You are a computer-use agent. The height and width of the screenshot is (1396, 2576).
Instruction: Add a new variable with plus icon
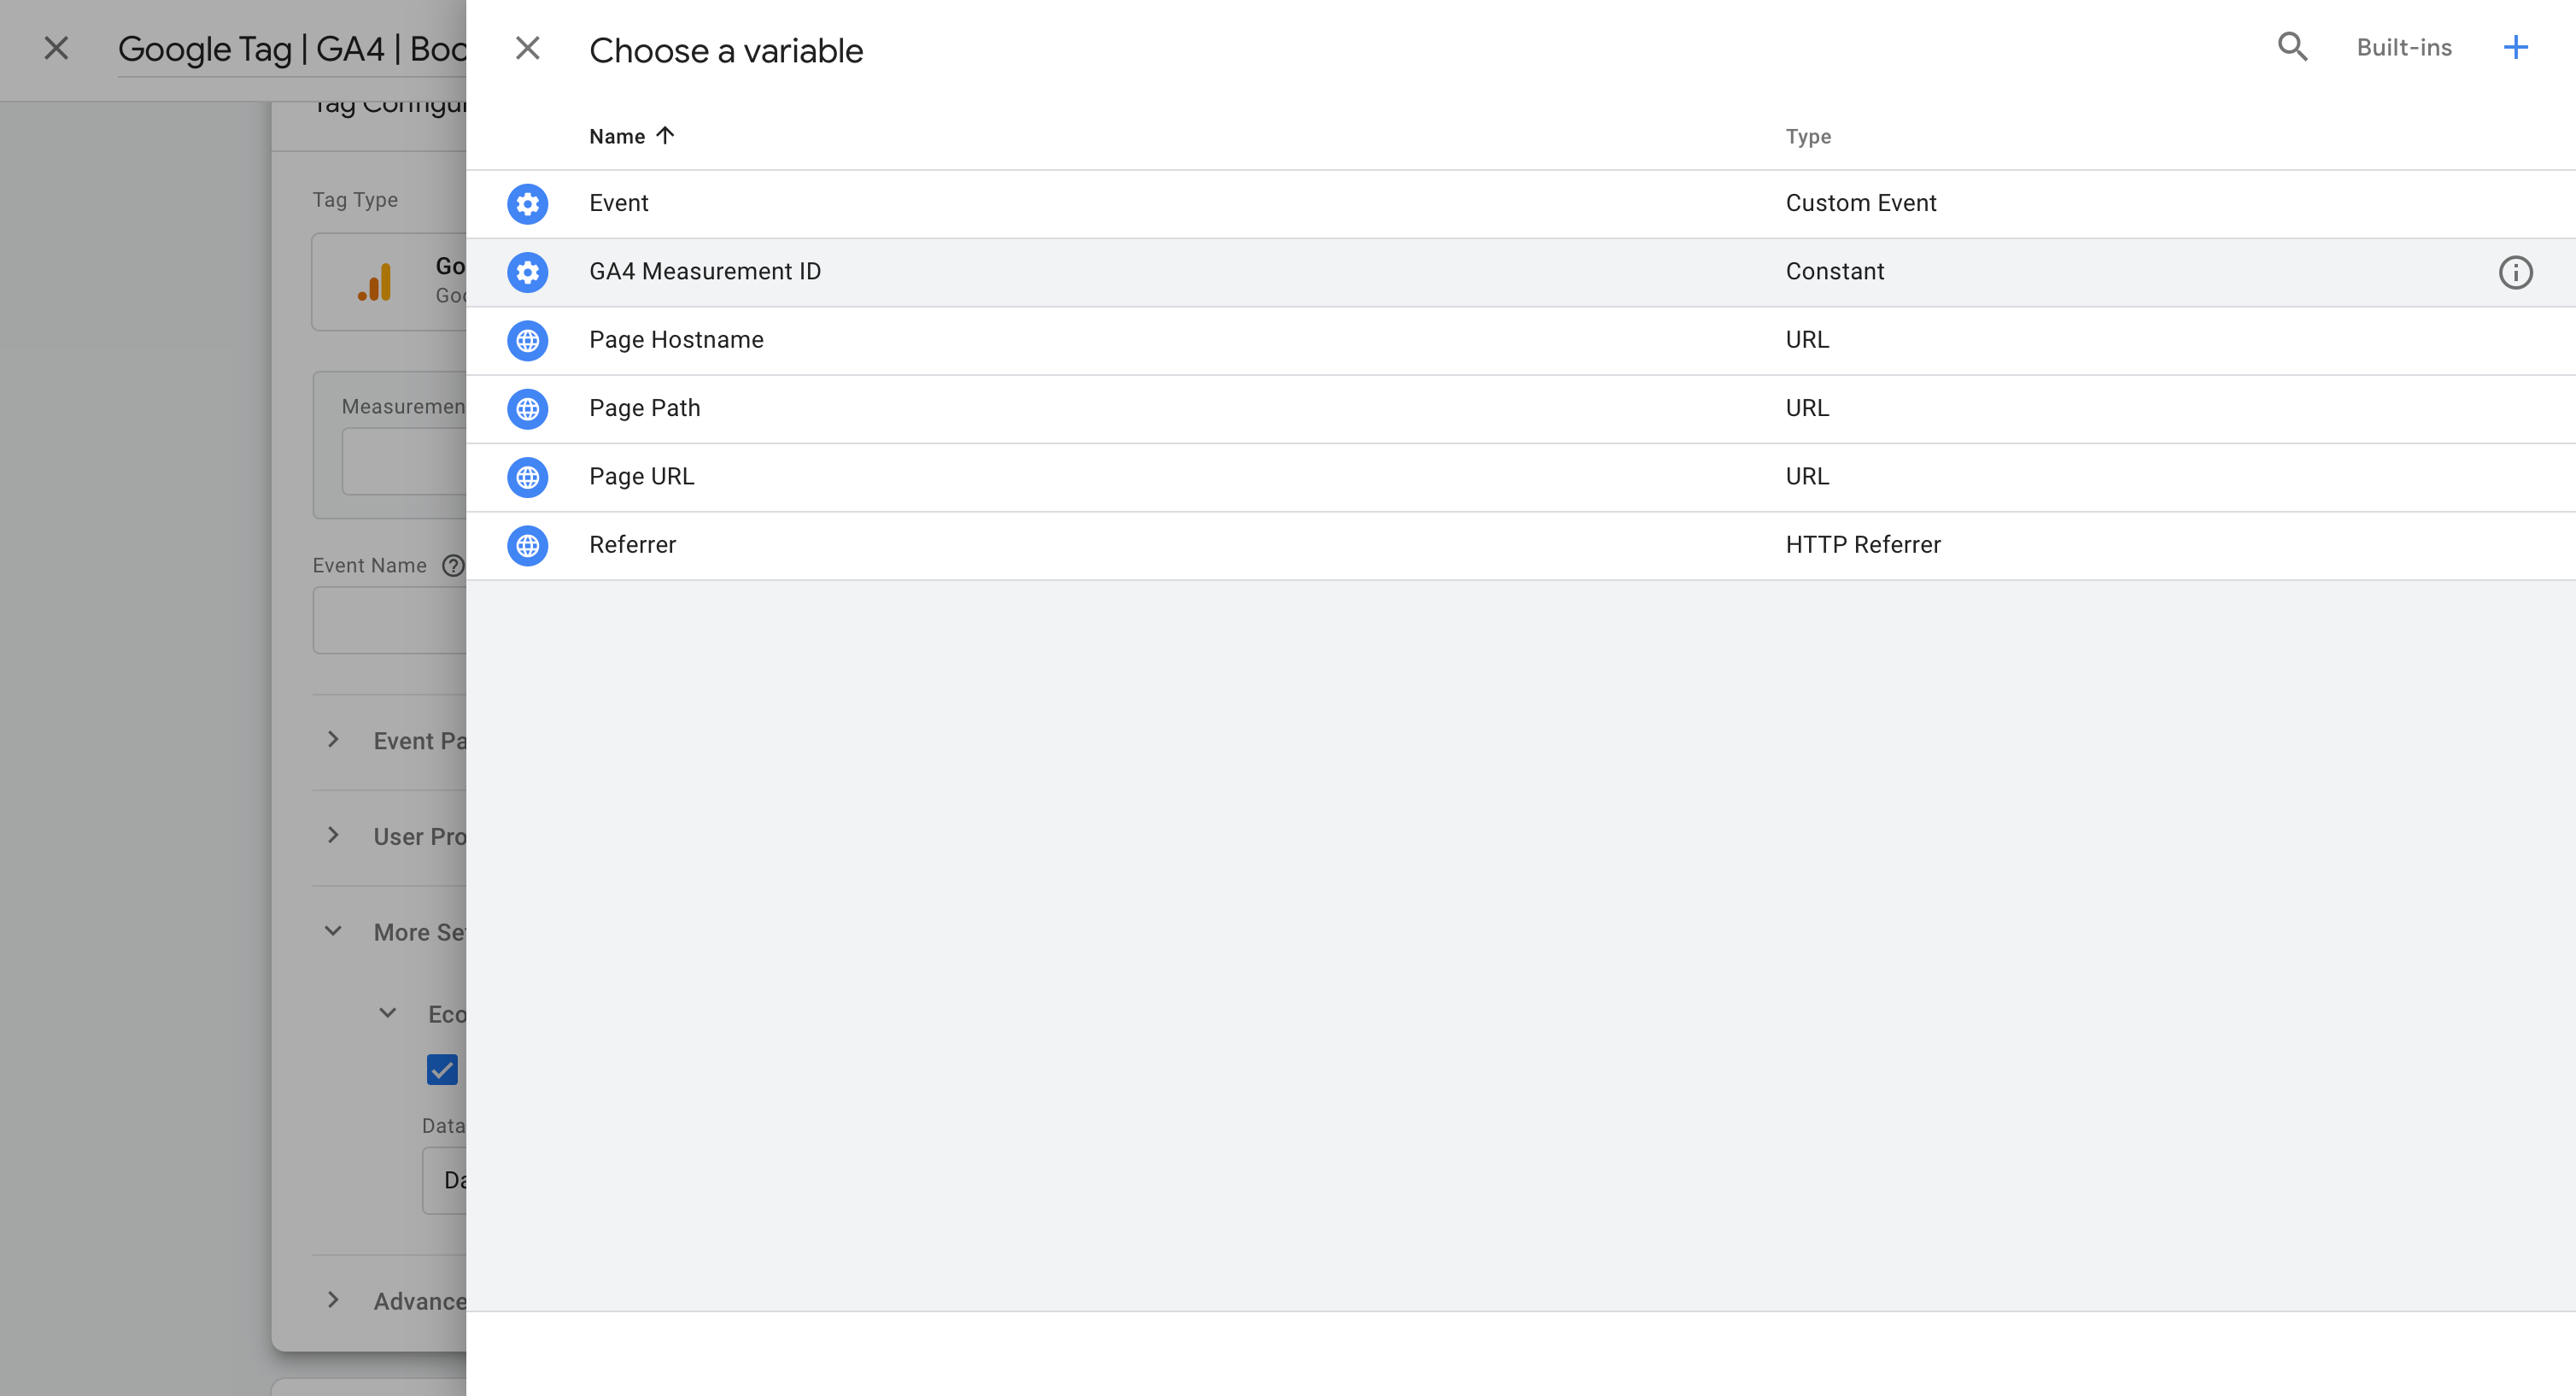click(2515, 47)
